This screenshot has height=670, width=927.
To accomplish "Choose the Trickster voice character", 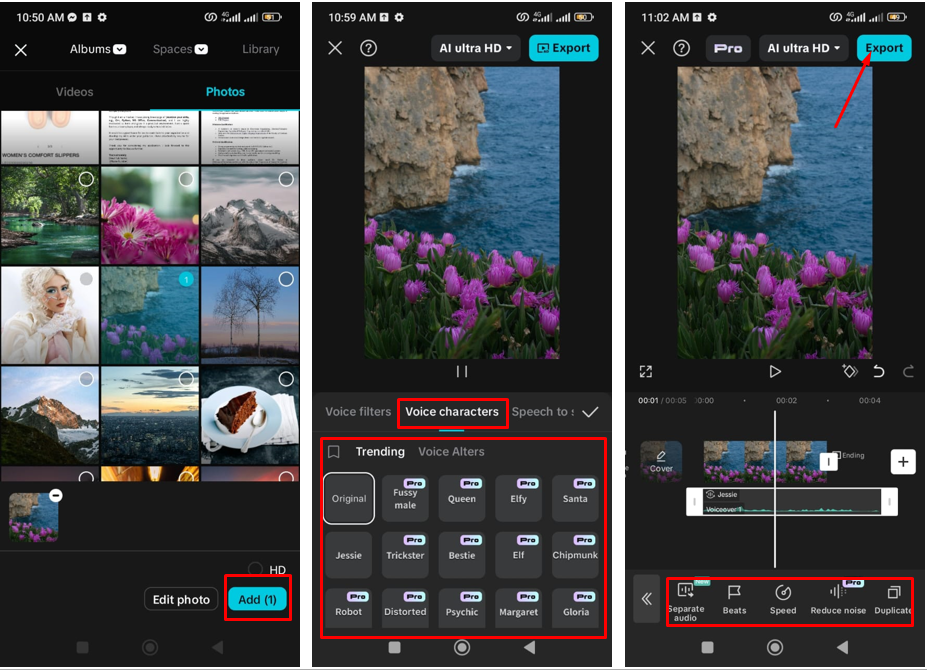I will point(405,555).
